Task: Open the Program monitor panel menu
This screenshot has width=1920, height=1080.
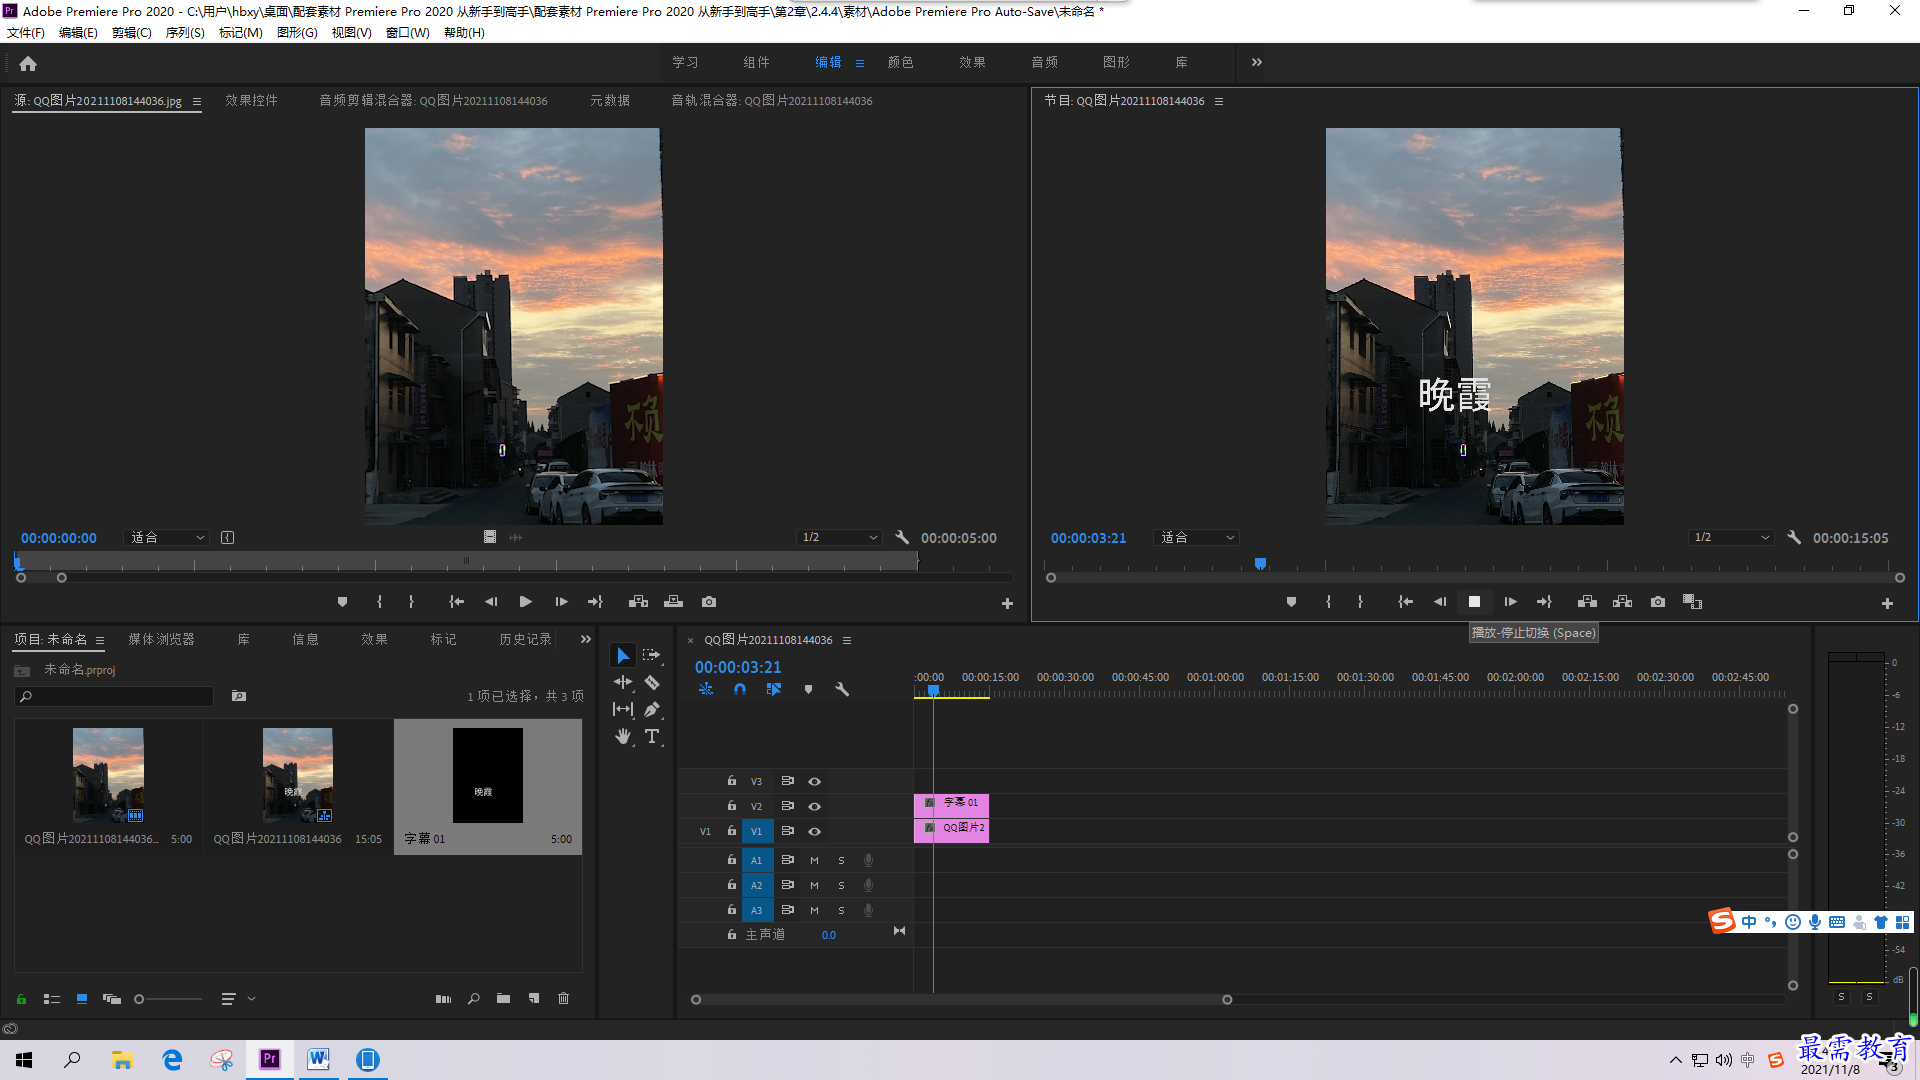Action: pos(1218,101)
